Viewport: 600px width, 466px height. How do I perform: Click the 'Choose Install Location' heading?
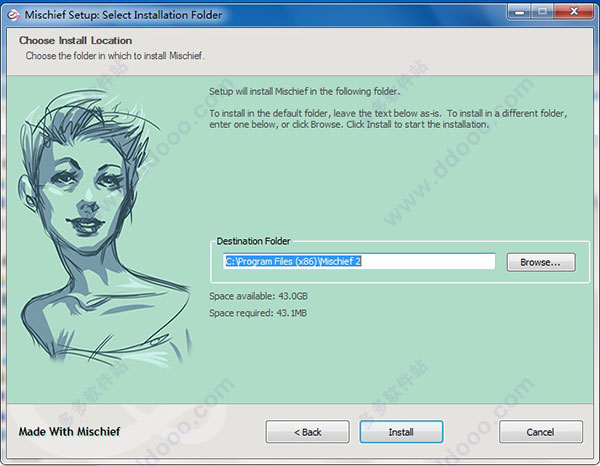pos(75,41)
